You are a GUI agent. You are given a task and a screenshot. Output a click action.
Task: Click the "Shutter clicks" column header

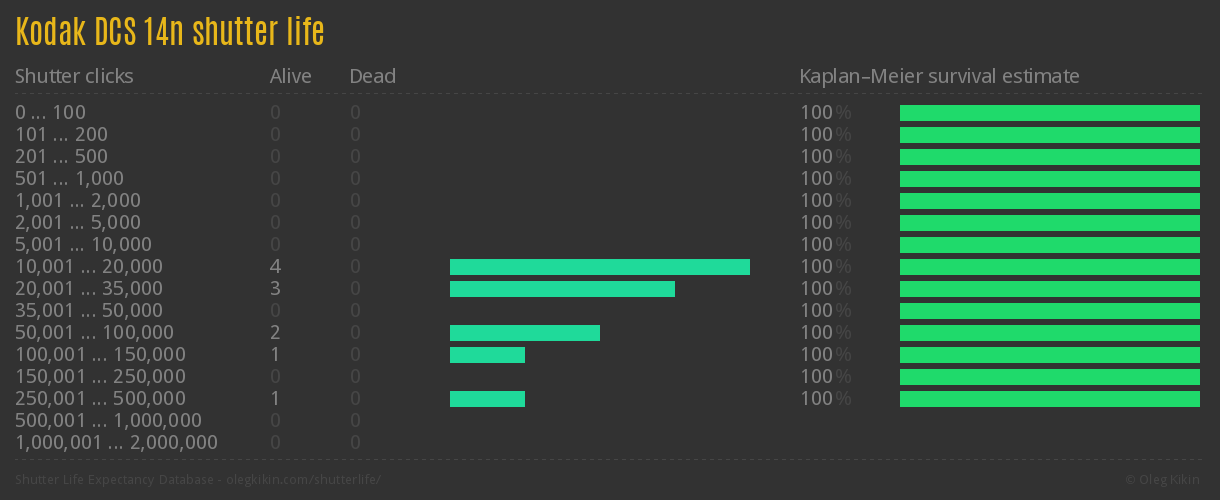tap(74, 76)
